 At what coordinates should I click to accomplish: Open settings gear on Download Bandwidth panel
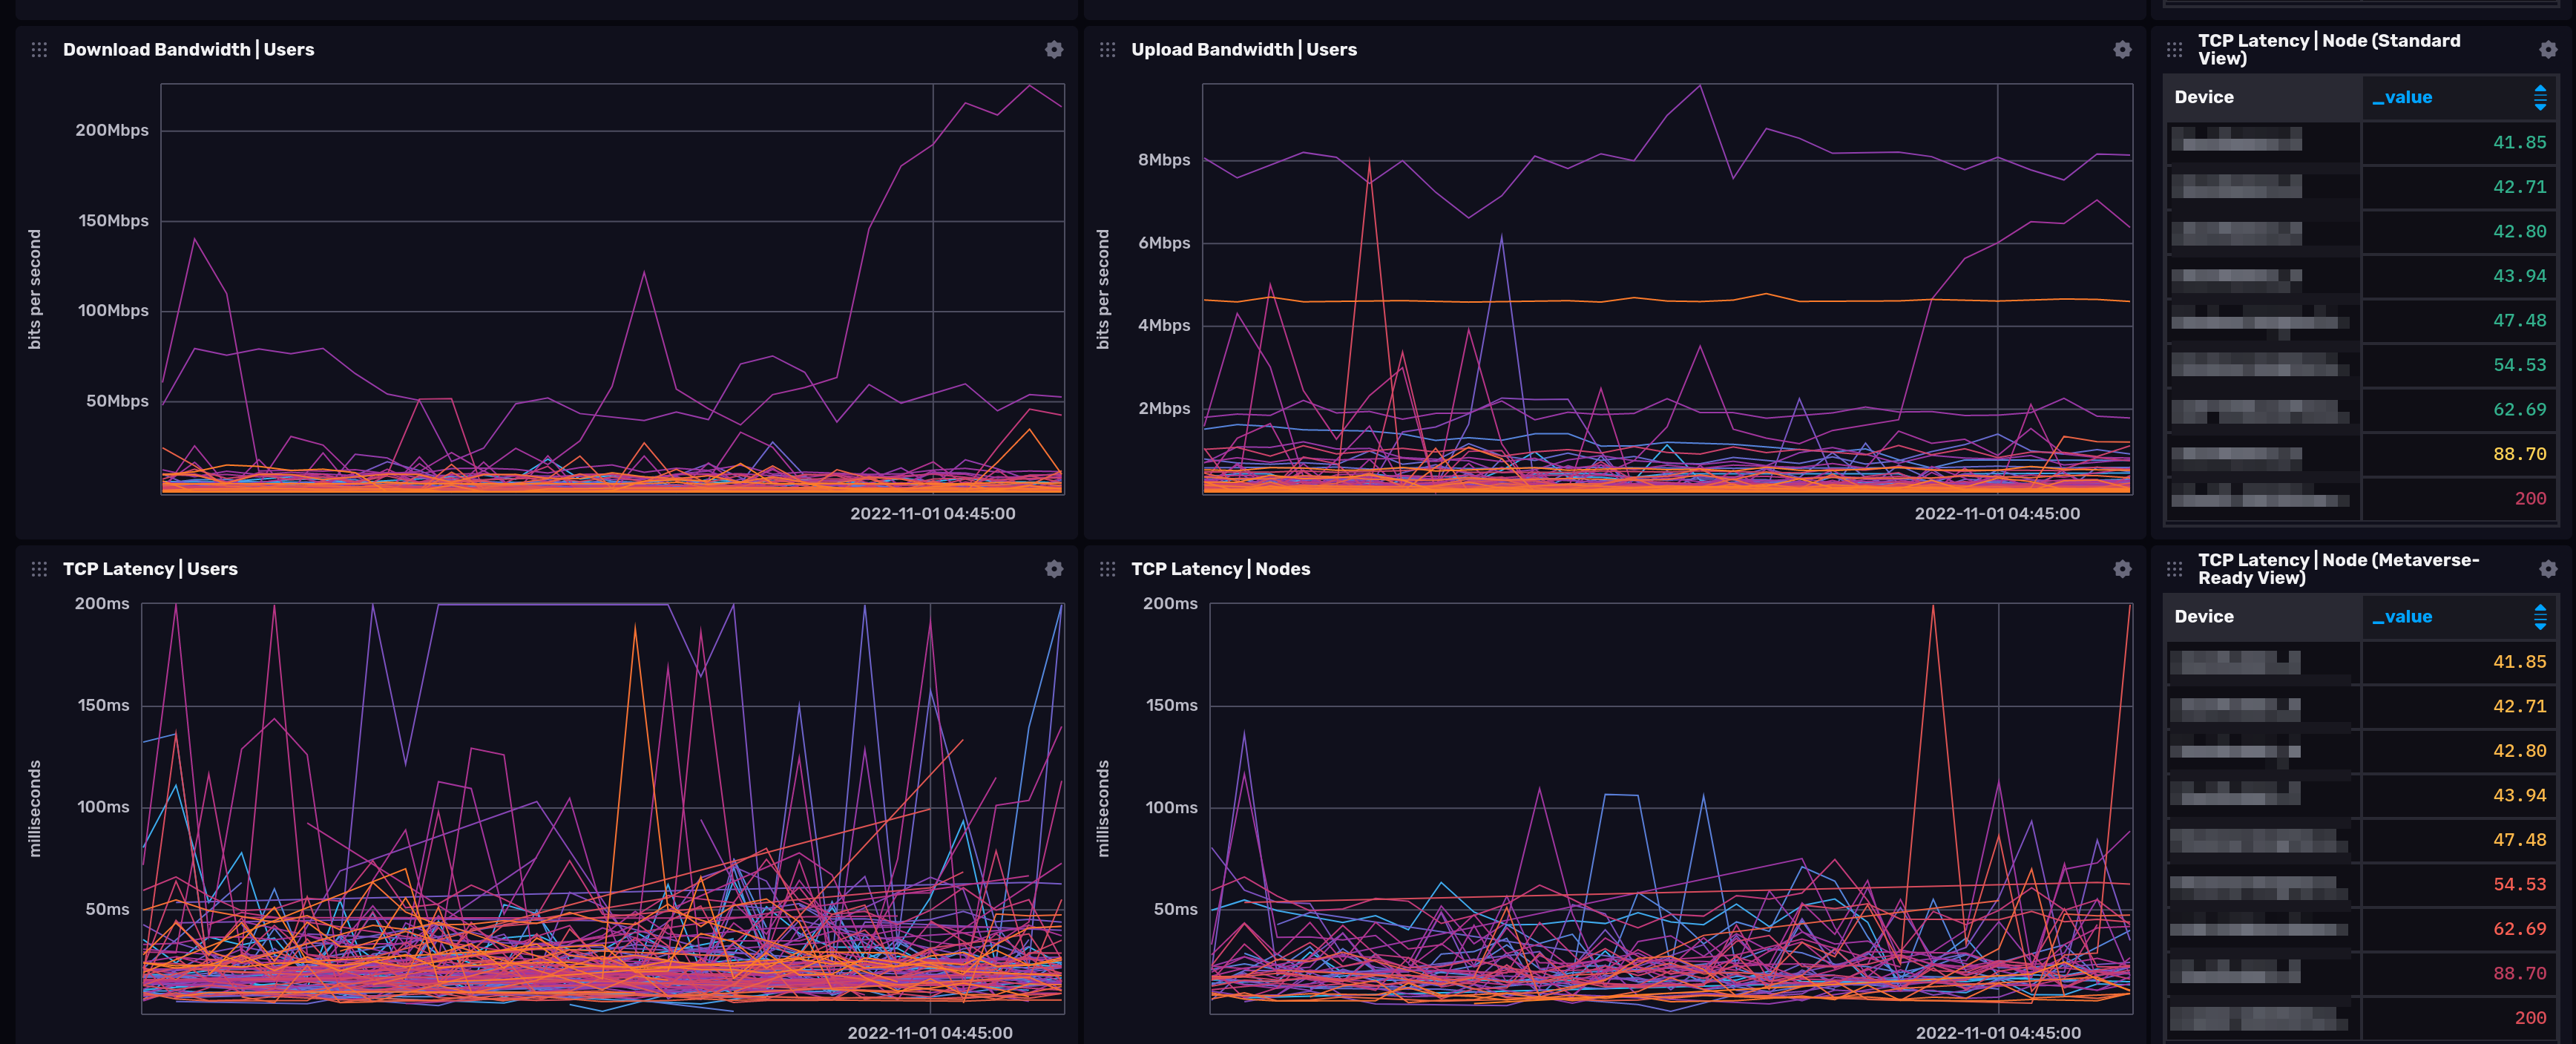point(1054,49)
